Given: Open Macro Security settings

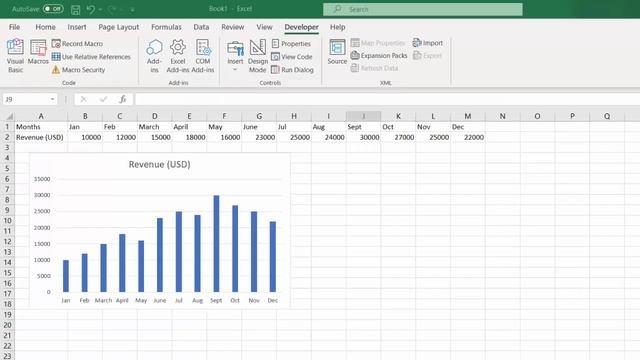Looking at the screenshot, I should point(79,70).
